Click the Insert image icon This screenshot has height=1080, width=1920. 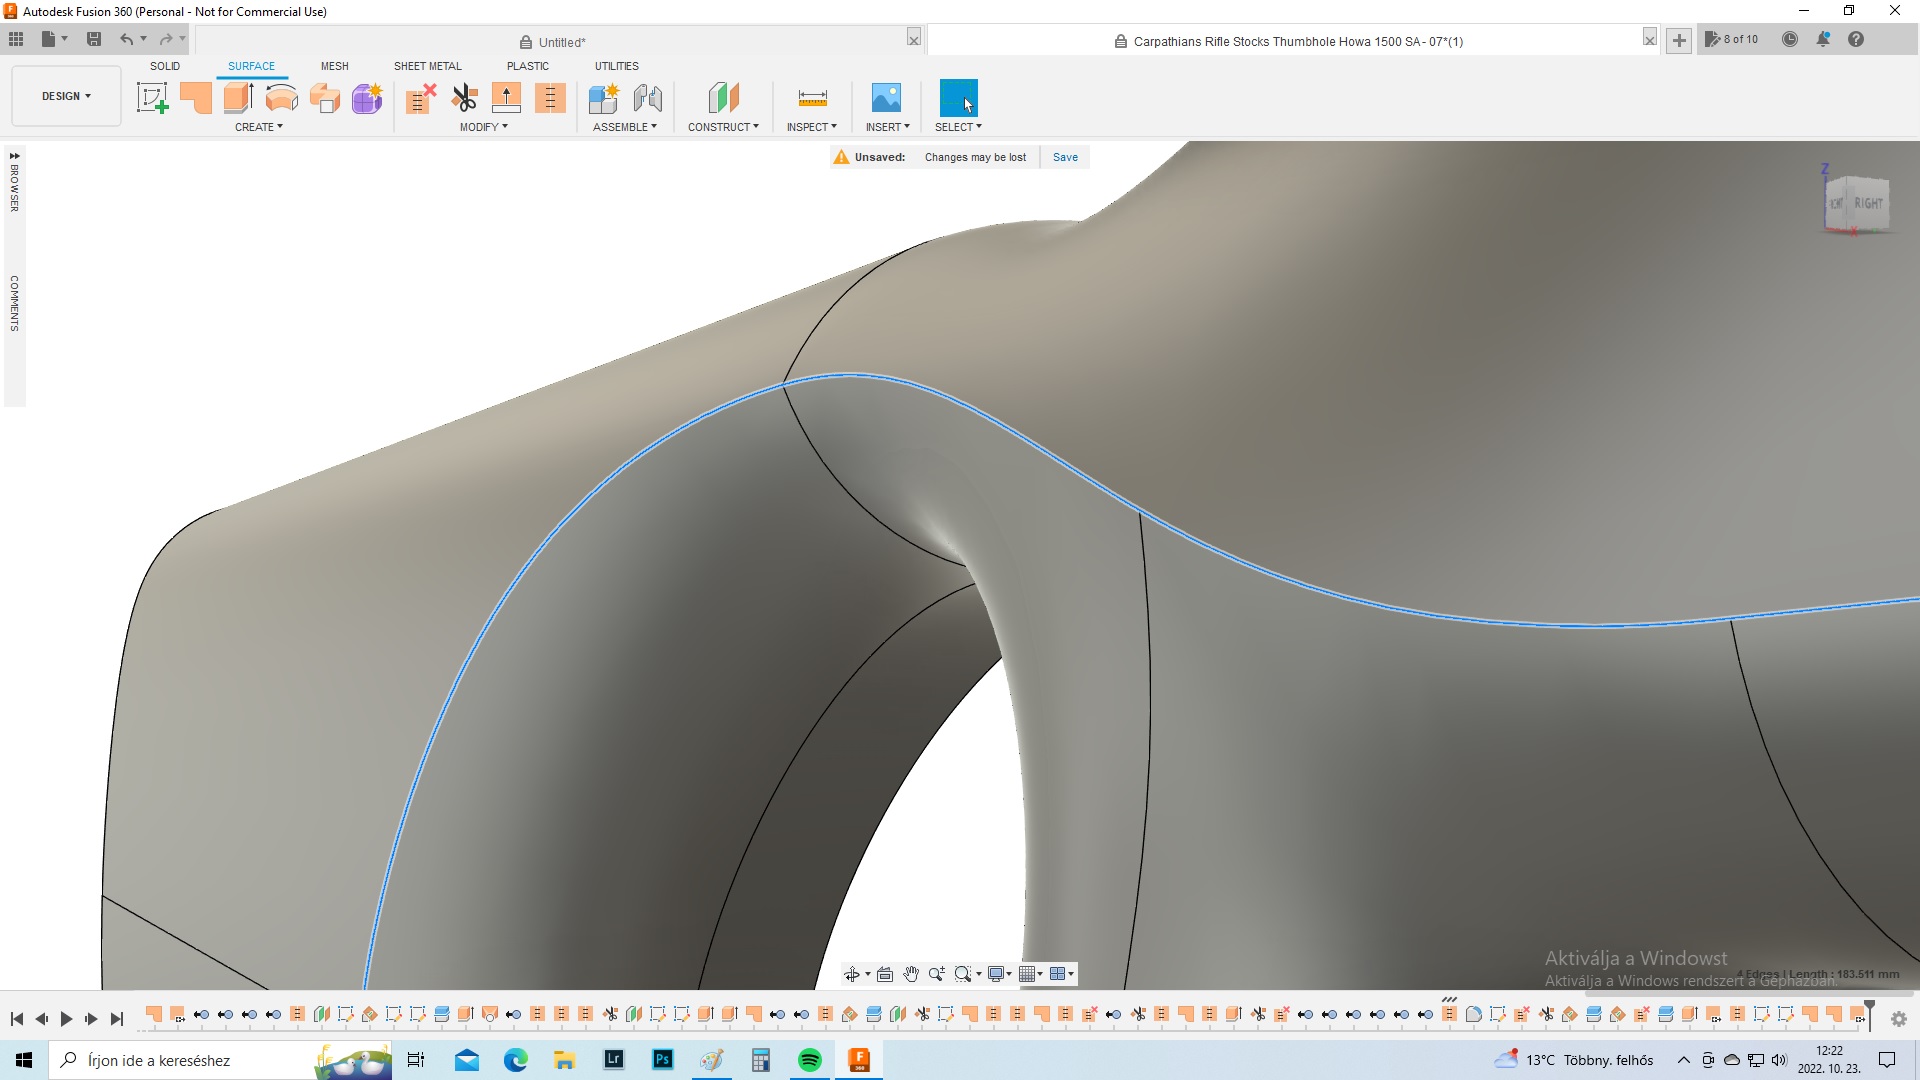pos(886,98)
